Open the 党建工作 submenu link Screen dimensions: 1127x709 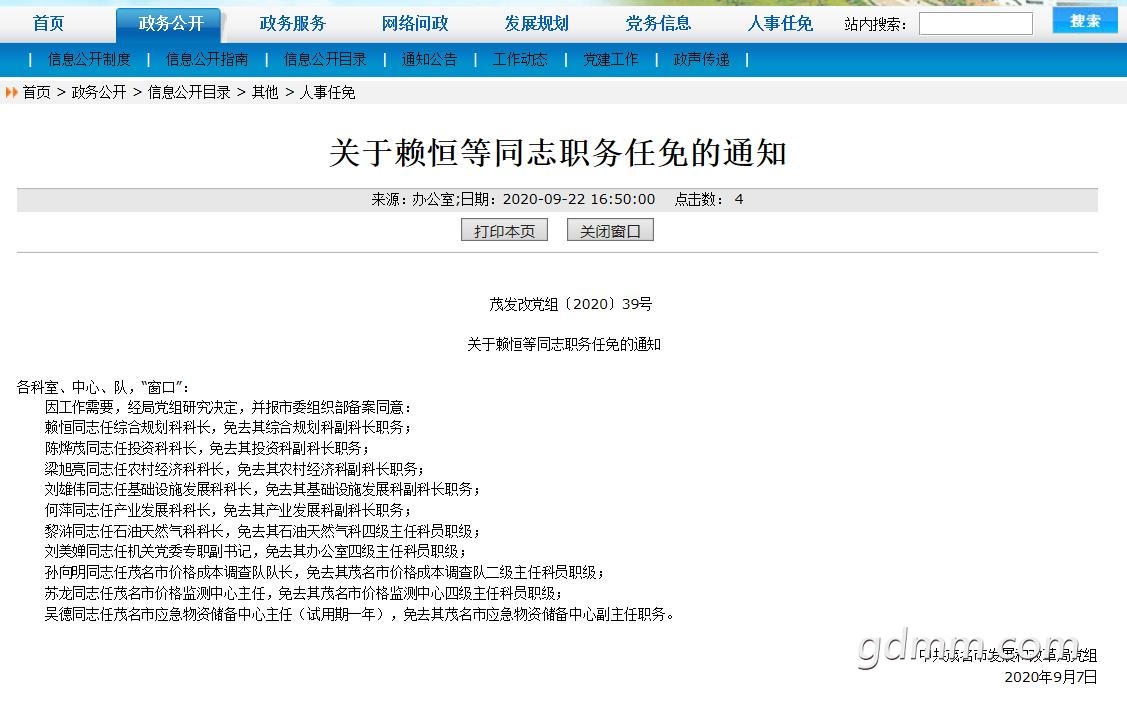(x=610, y=60)
